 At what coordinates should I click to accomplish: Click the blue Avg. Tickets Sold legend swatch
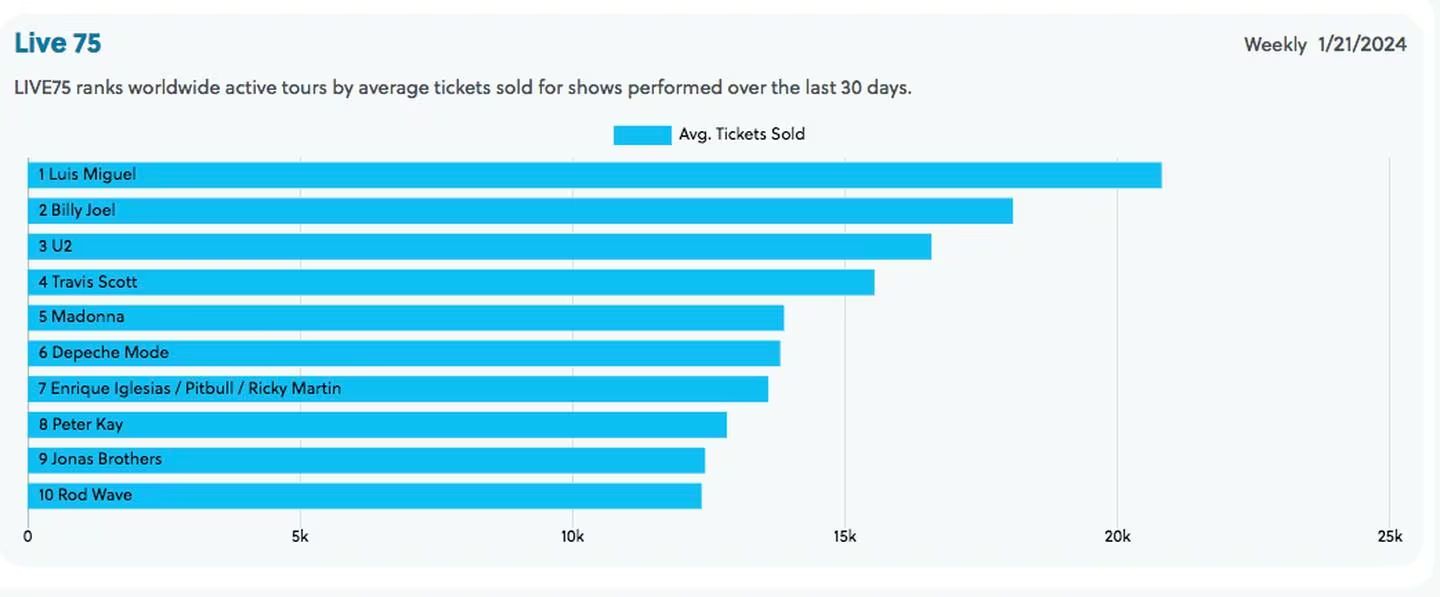tap(642, 135)
